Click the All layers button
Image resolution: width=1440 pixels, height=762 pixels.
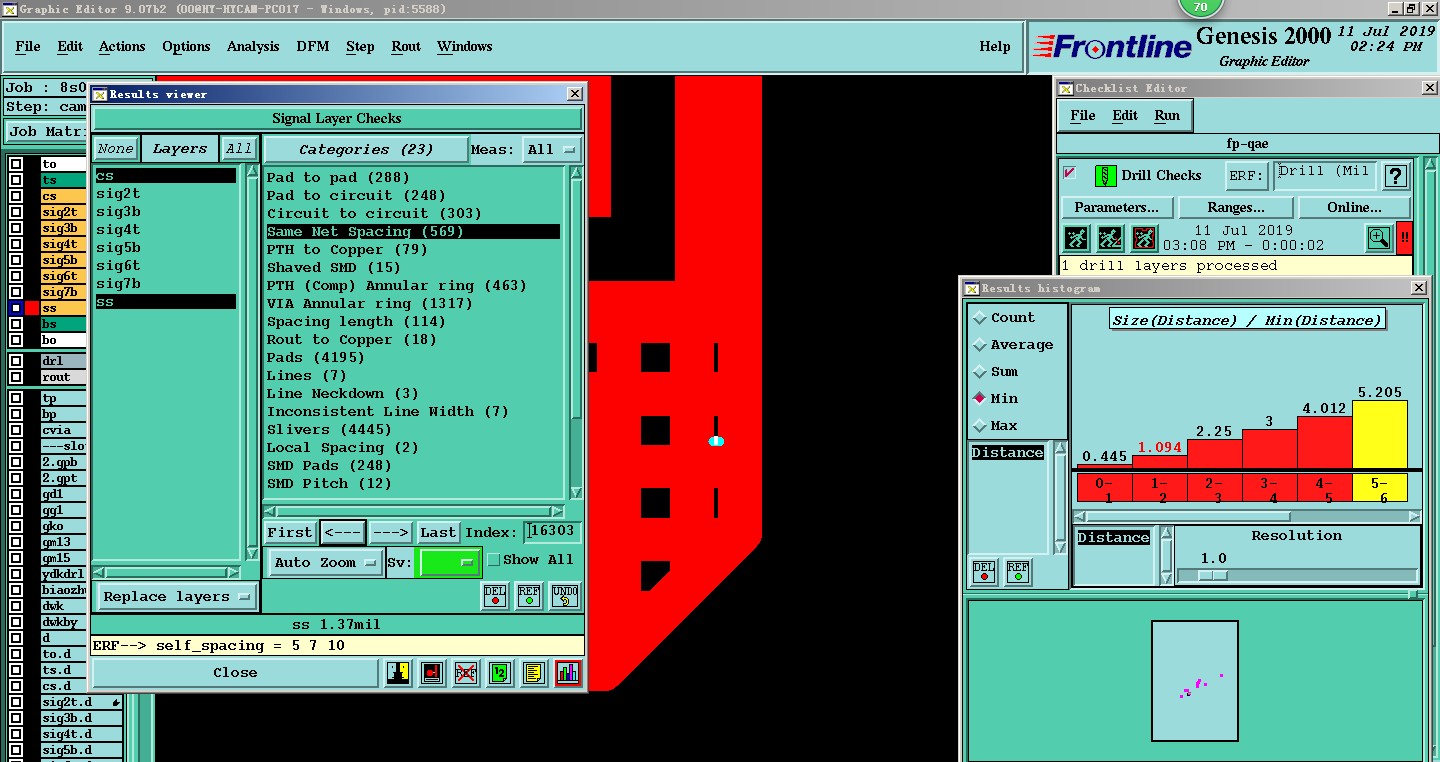[x=238, y=149]
